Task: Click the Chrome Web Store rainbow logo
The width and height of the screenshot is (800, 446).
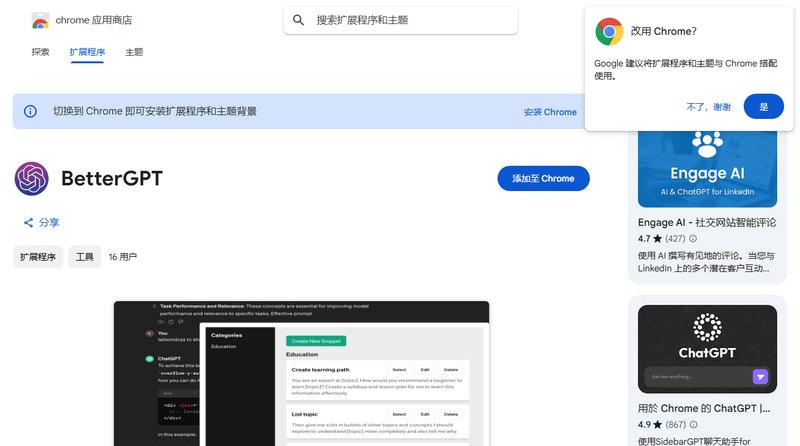Action: tap(41, 20)
